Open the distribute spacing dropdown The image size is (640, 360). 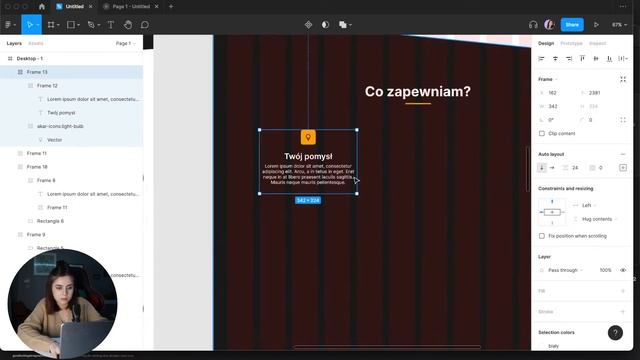point(623,59)
